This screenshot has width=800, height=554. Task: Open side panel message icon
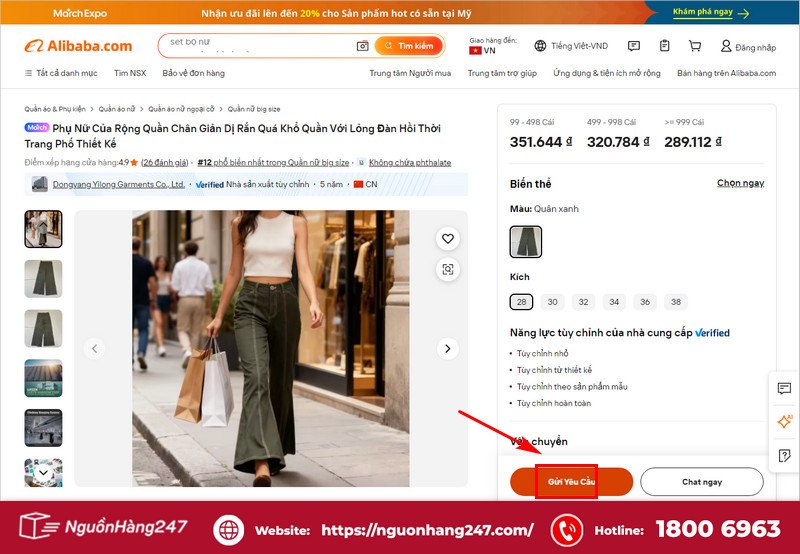(x=784, y=389)
